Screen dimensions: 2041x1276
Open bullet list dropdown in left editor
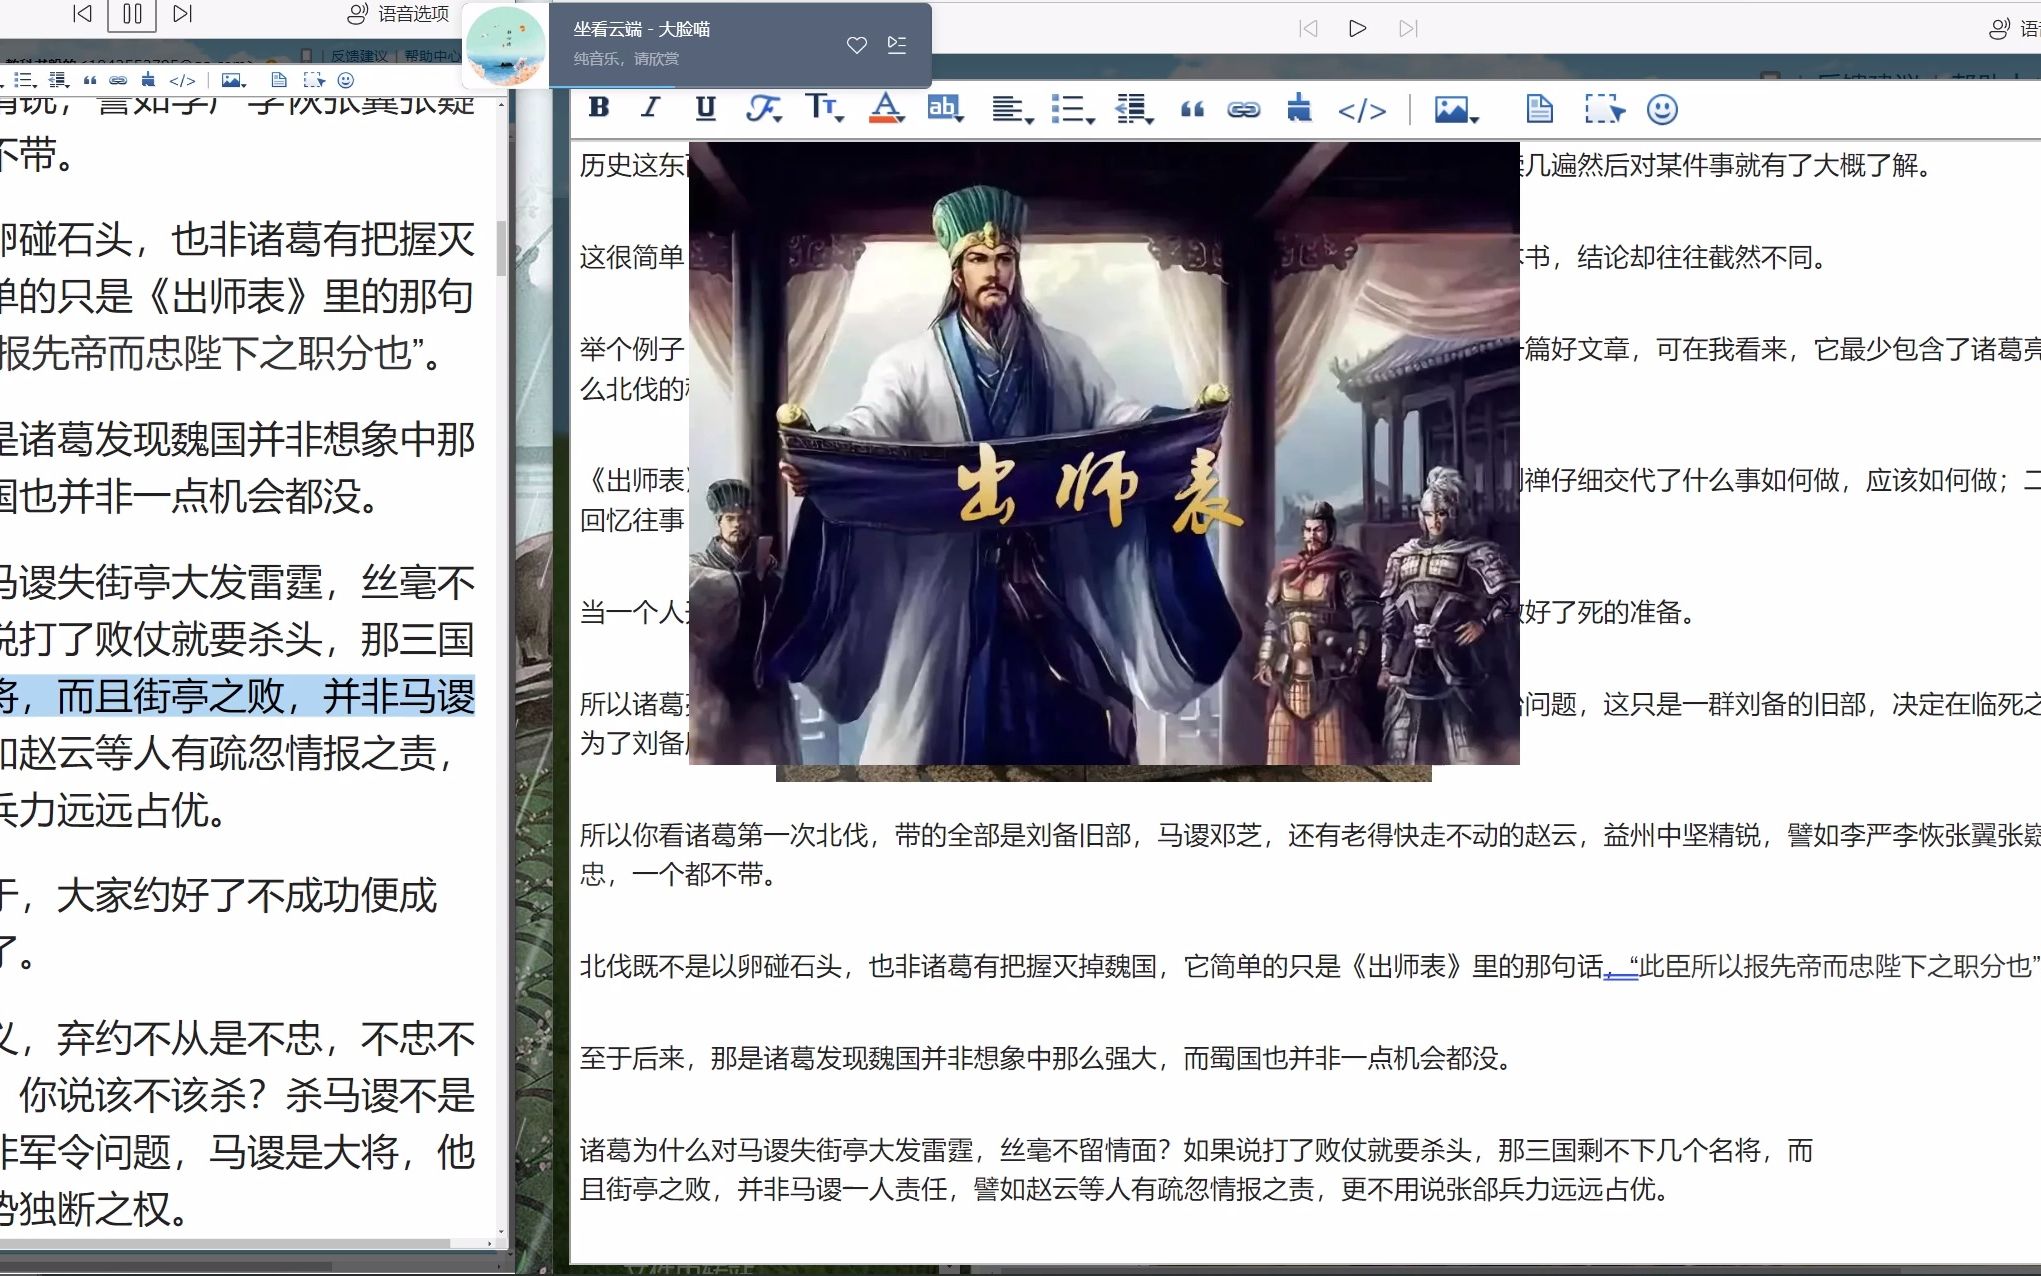(25, 80)
